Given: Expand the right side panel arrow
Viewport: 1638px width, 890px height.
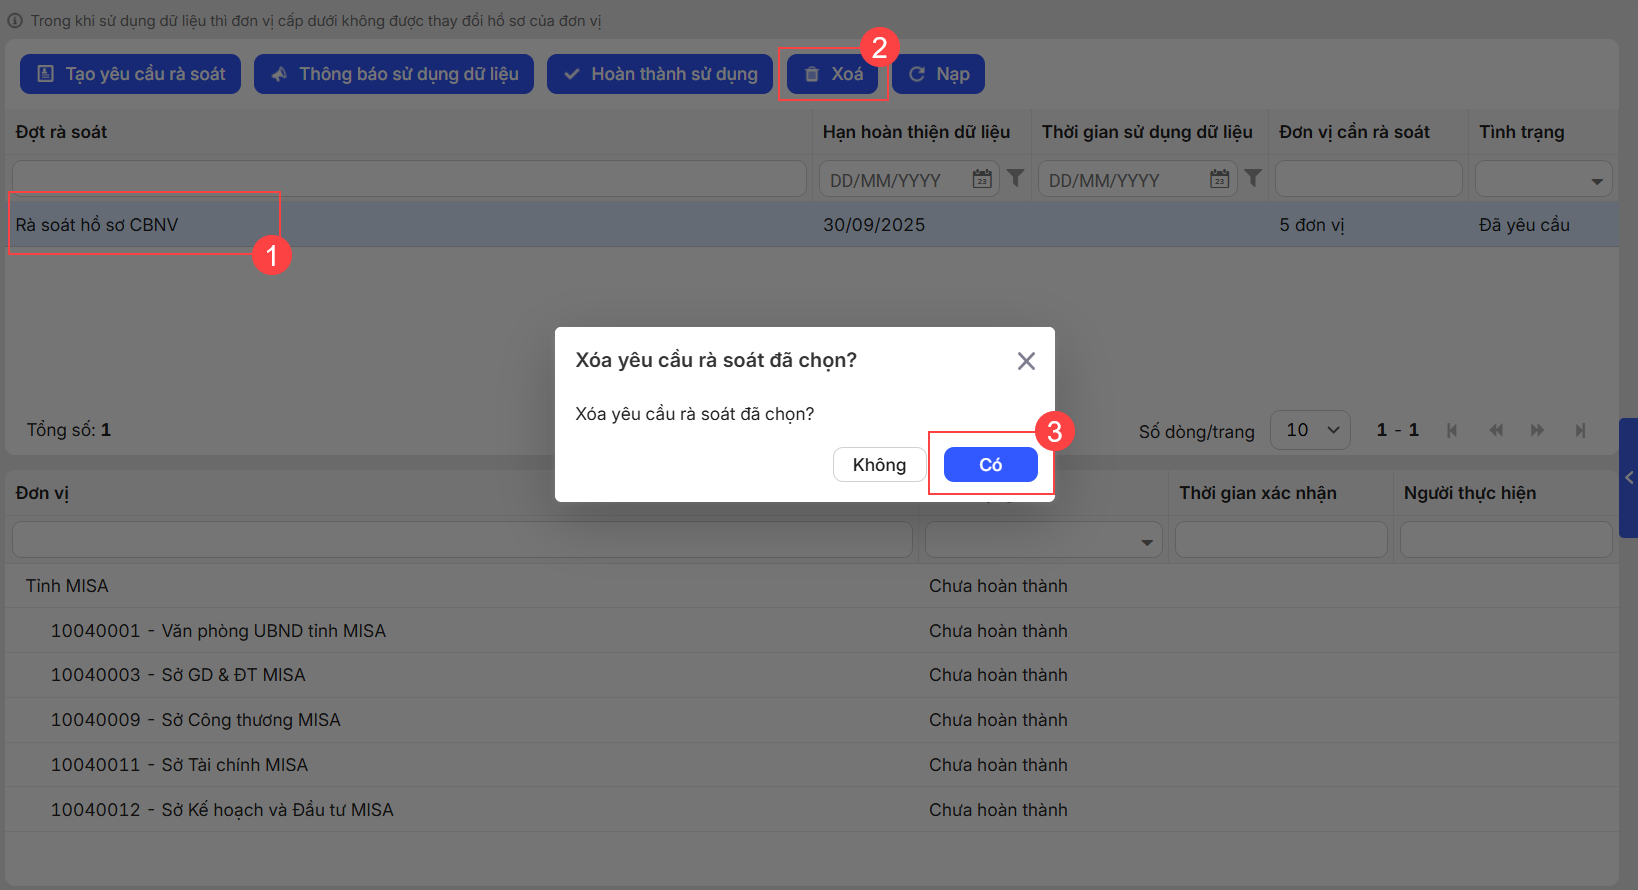Looking at the screenshot, I should click(1628, 478).
